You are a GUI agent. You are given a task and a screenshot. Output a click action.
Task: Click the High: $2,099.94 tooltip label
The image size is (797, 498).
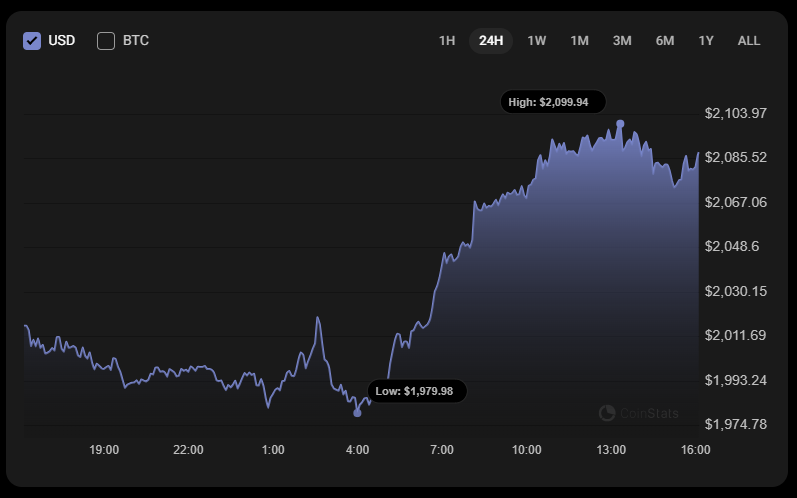coord(553,102)
